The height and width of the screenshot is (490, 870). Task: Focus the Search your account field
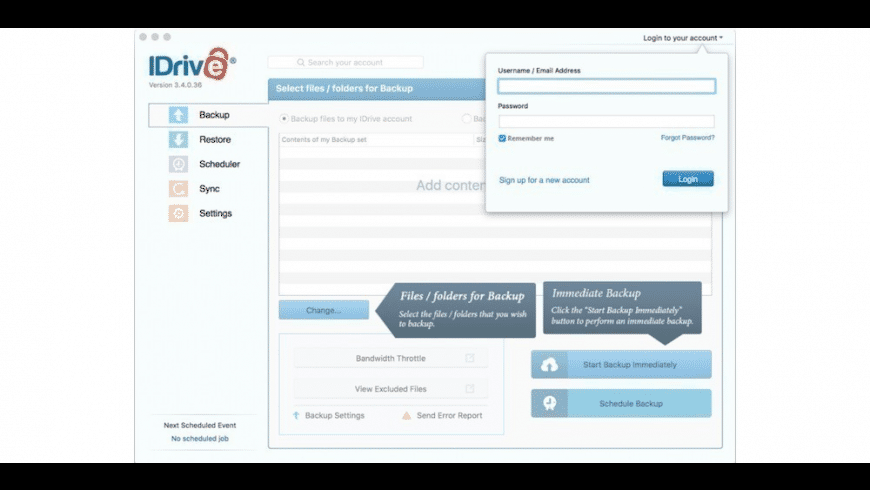(346, 62)
